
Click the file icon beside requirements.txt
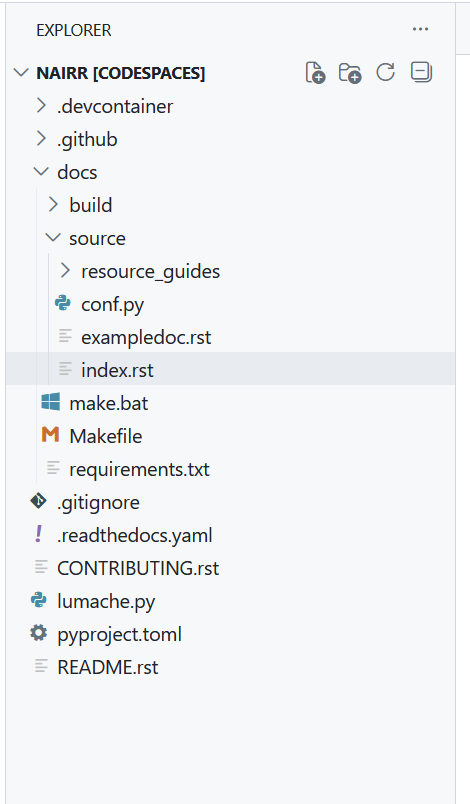[53, 468]
